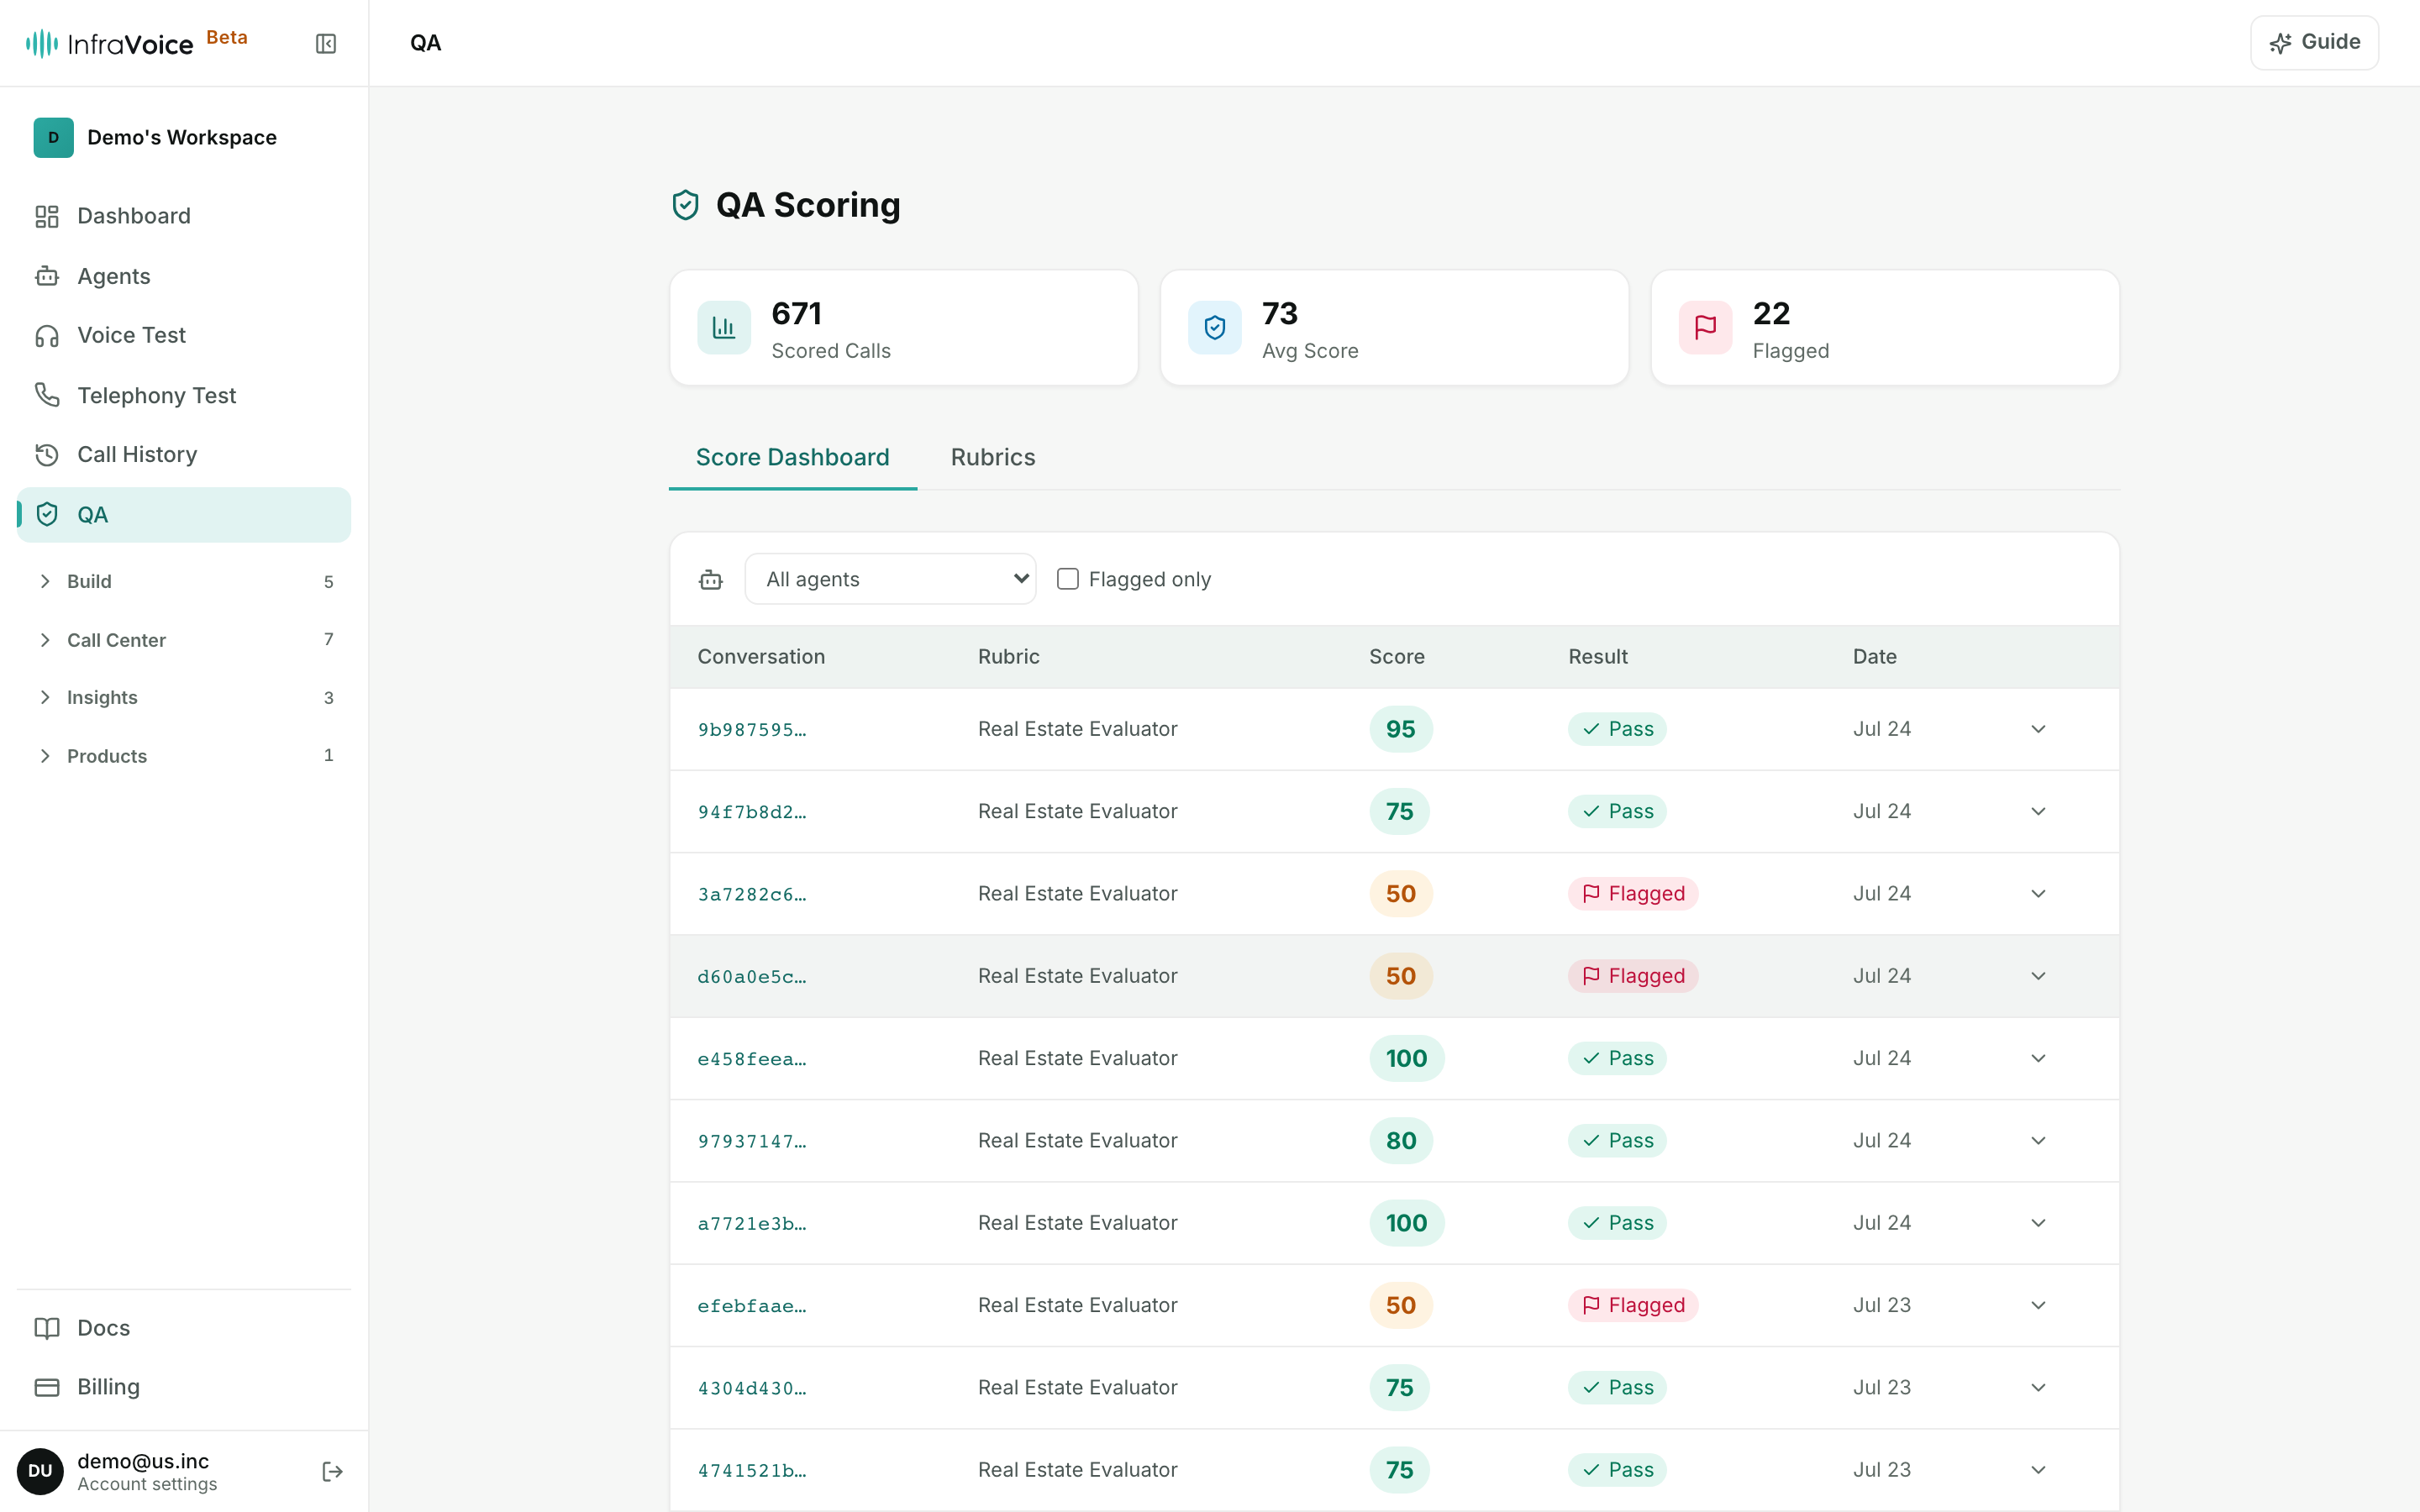The image size is (2420, 1512).
Task: Click the Pass badge in row 97937147
Action: point(1617,1141)
